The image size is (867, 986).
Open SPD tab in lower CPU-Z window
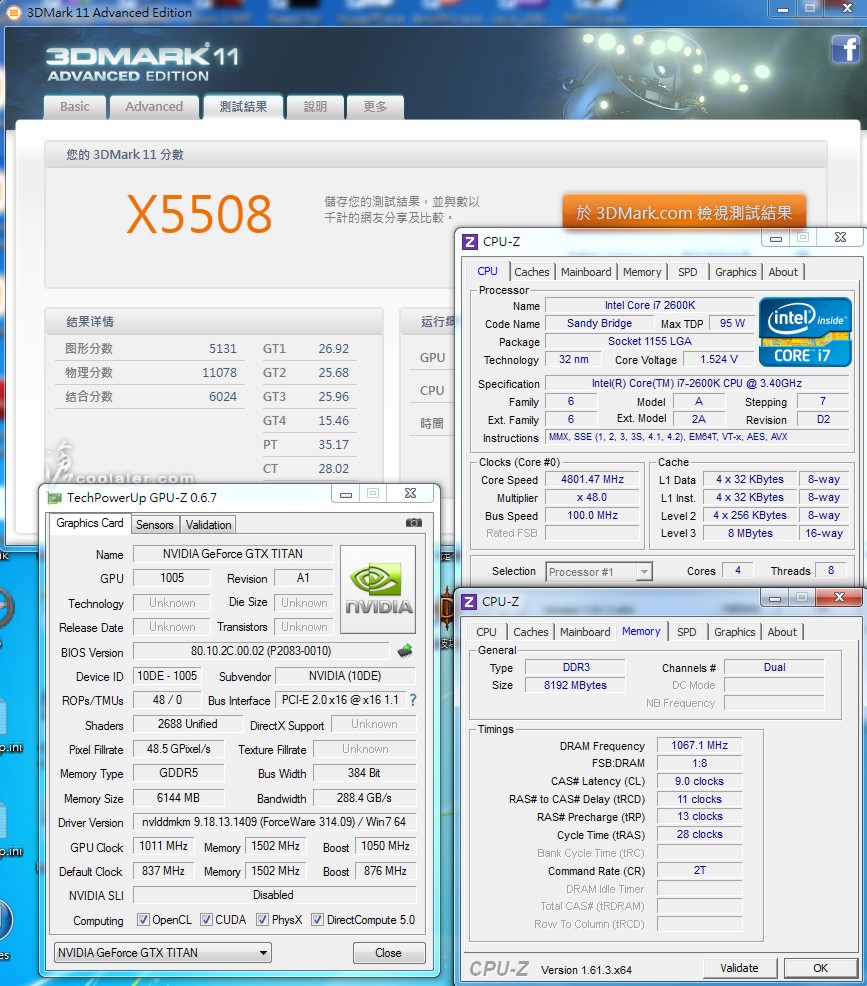point(687,632)
